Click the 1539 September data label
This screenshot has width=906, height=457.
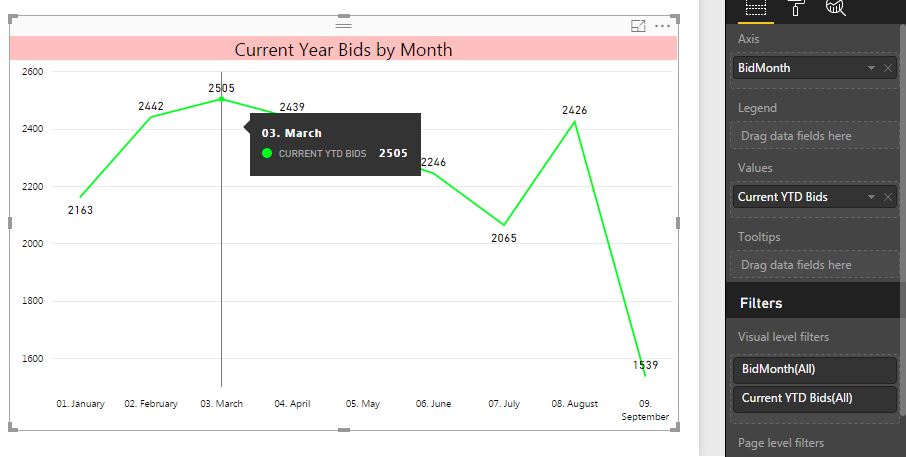645,365
